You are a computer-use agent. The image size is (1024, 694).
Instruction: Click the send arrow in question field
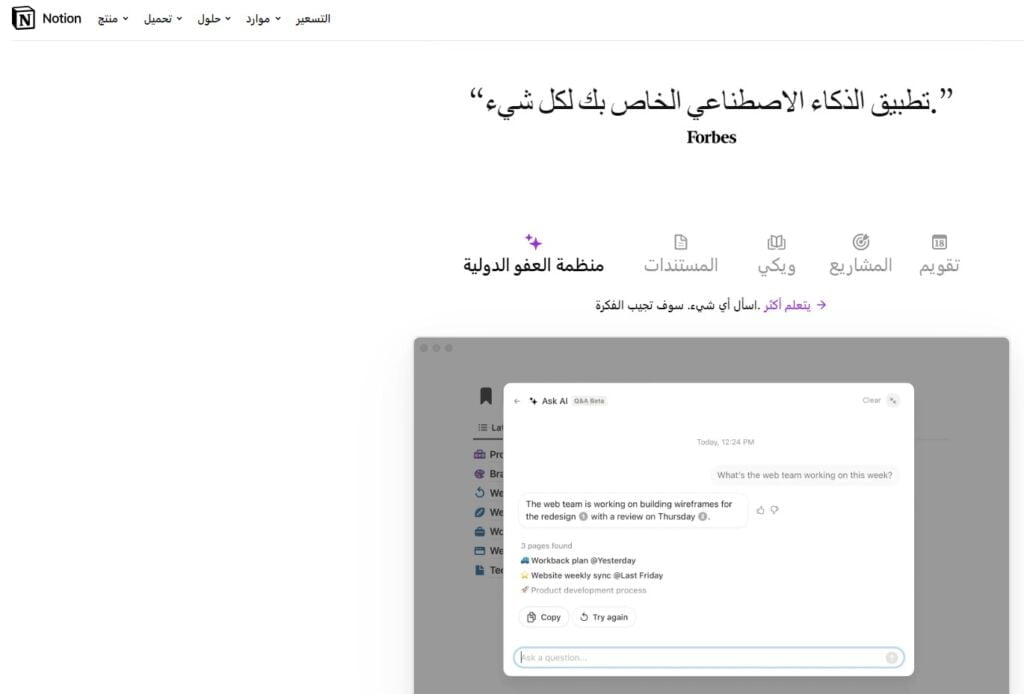pos(891,658)
